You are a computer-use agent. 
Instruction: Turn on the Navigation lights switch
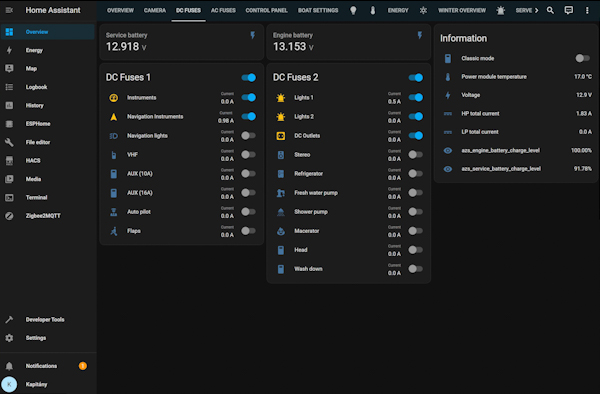click(249, 135)
